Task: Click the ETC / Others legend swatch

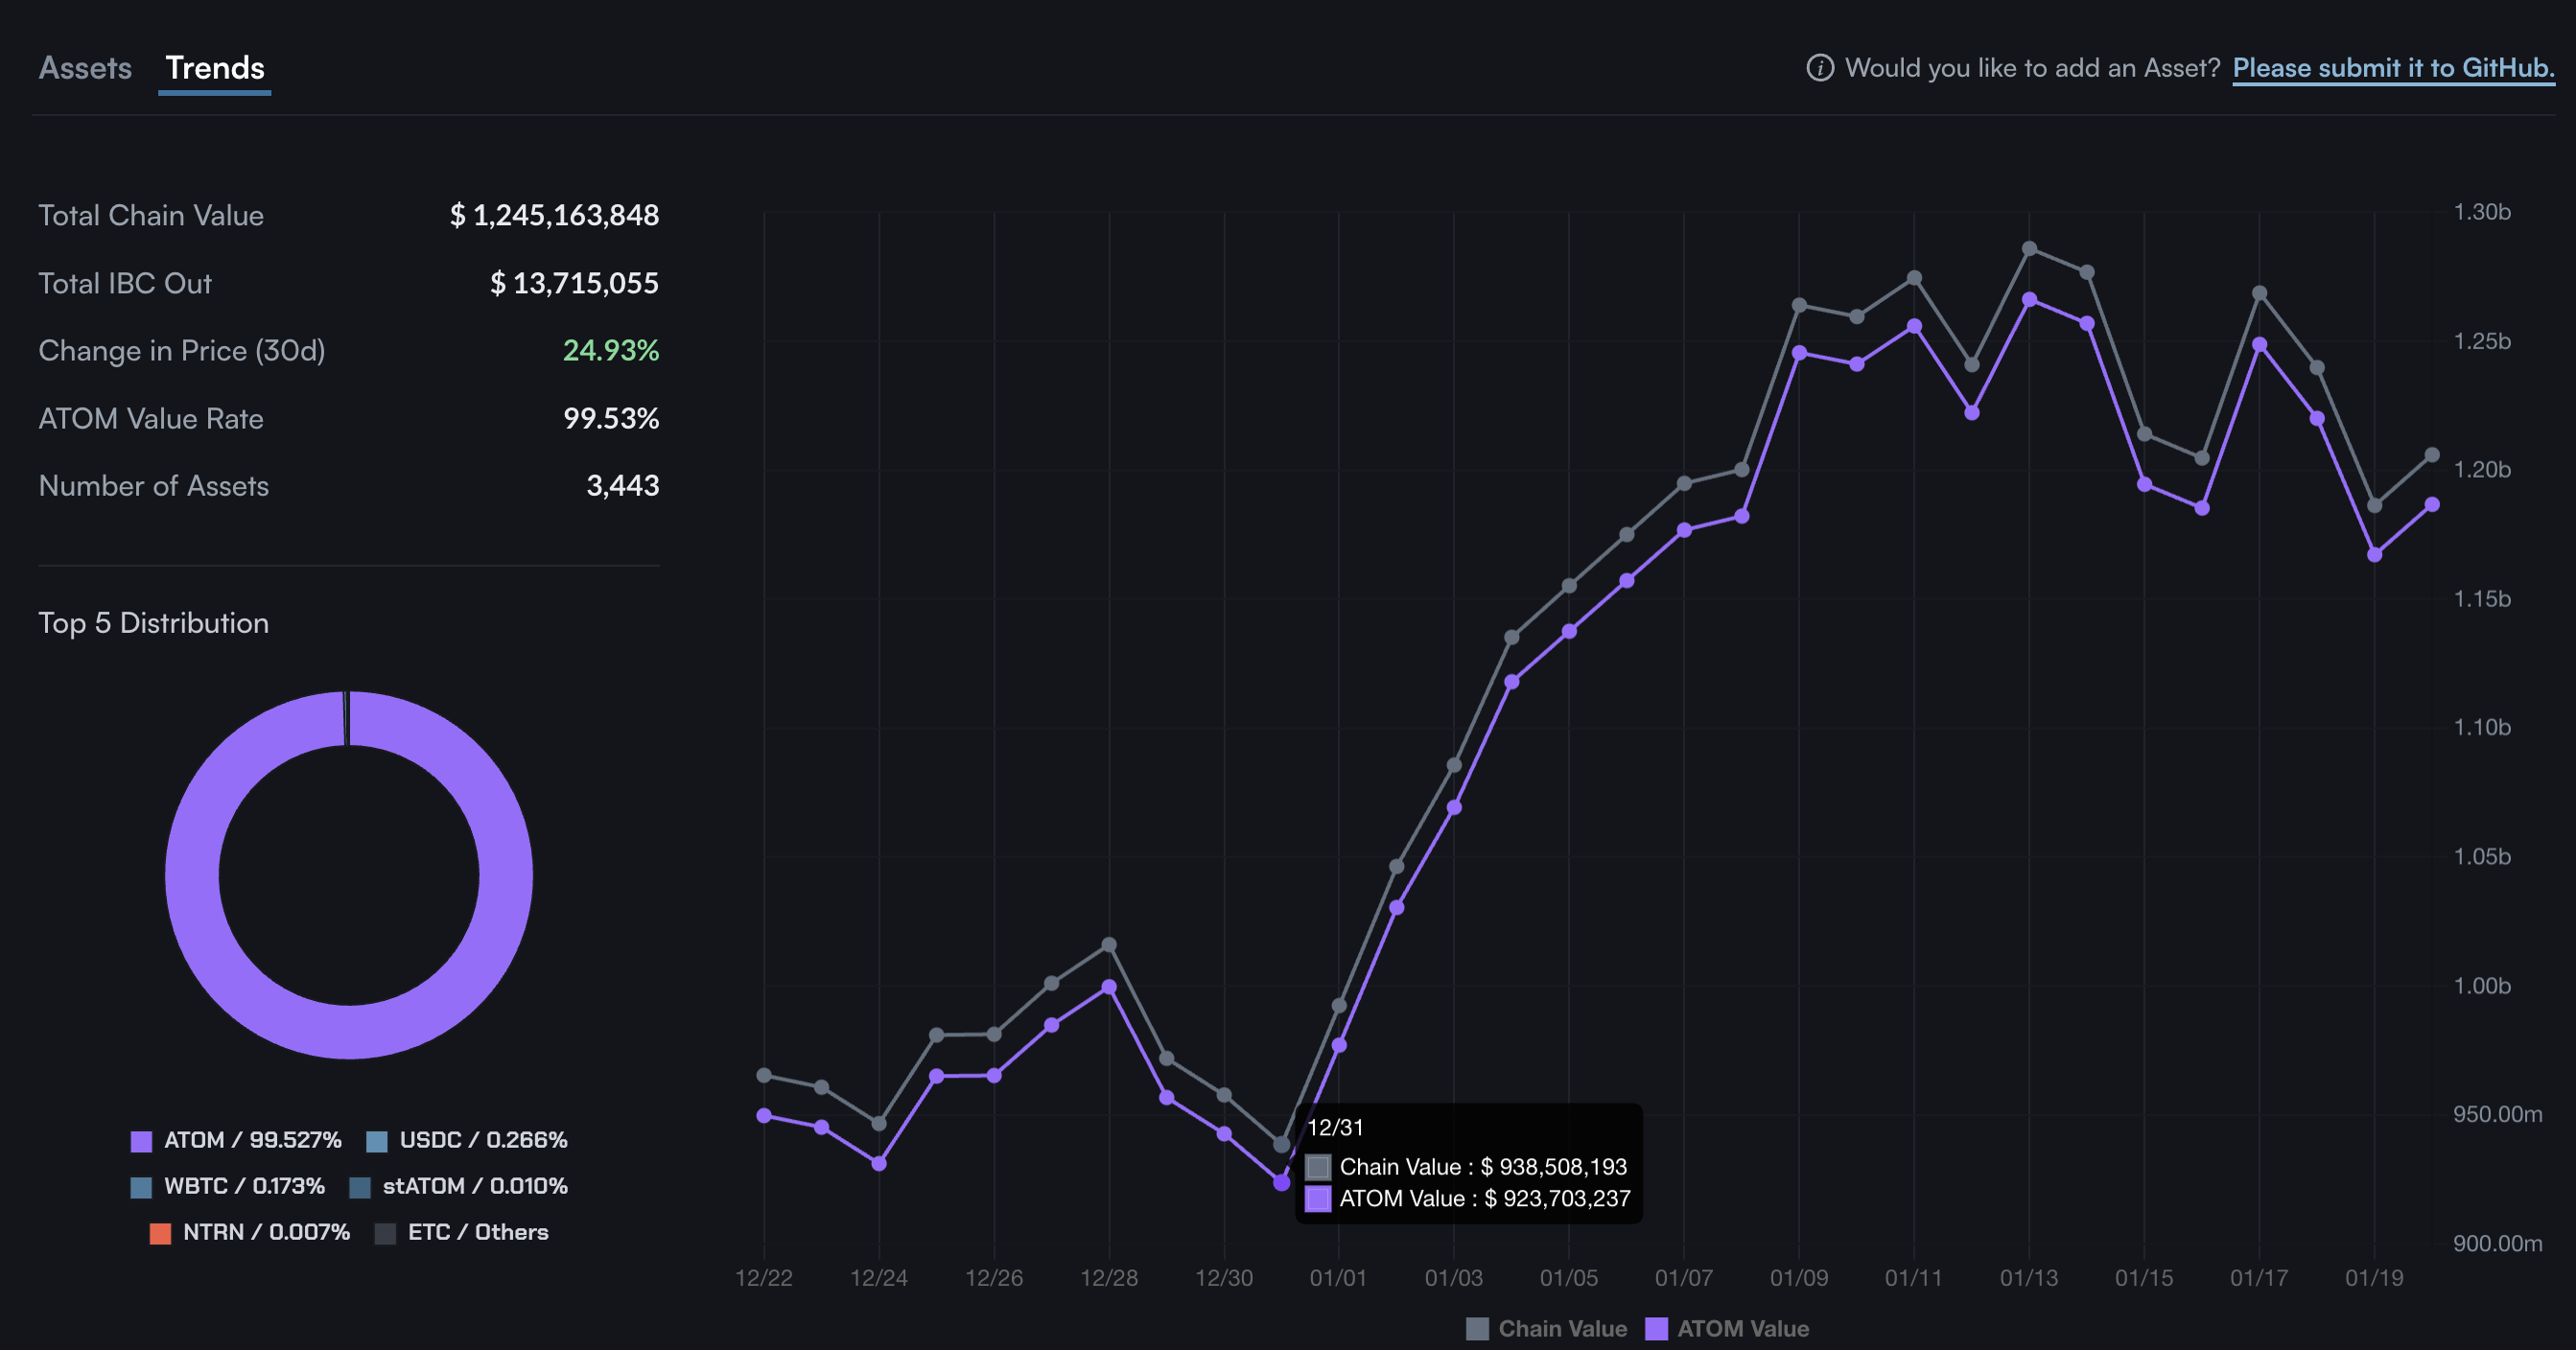Action: [385, 1233]
